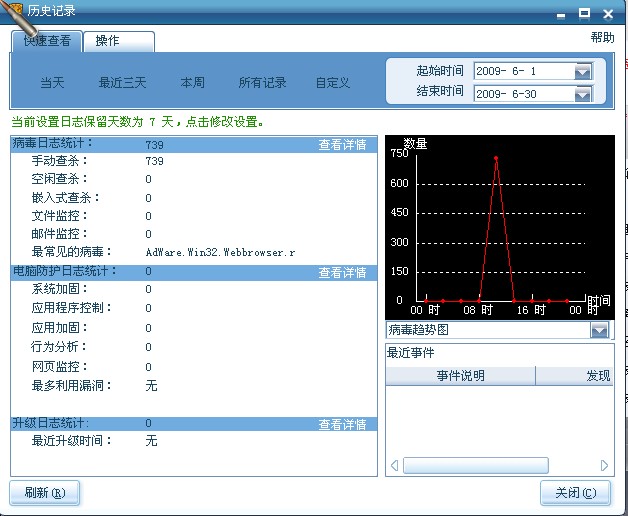This screenshot has height=516, width=628.
Task: Click the app icon in the title bar
Action: tap(15, 11)
